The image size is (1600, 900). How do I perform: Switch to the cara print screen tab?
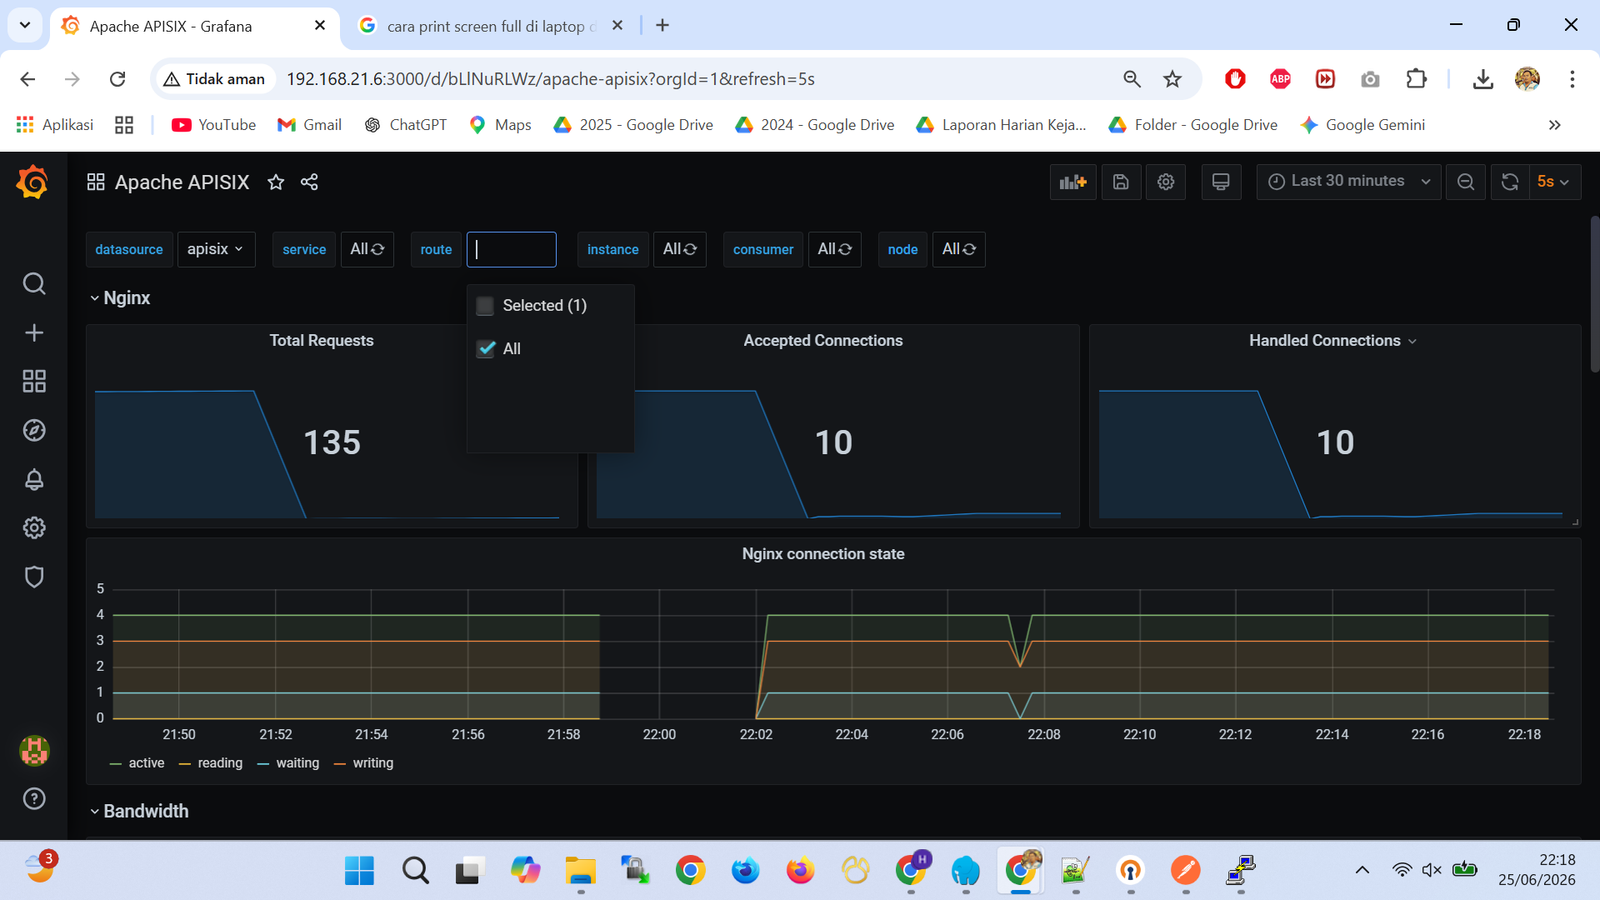490,26
